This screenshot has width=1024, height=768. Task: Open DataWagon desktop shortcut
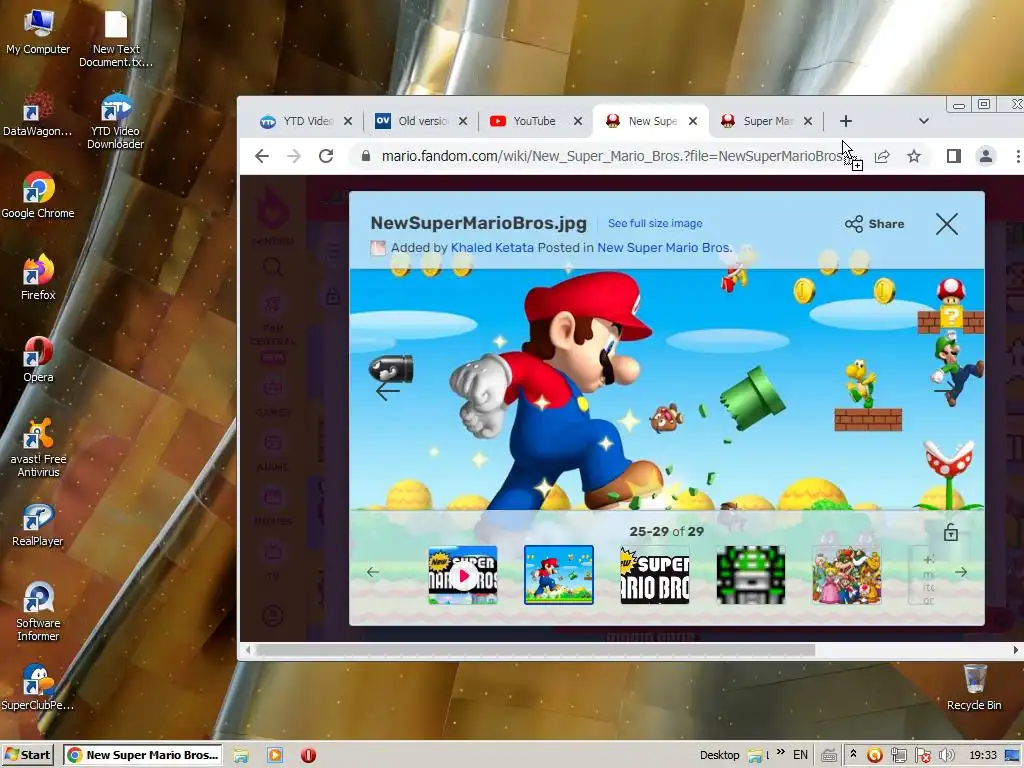point(37,114)
